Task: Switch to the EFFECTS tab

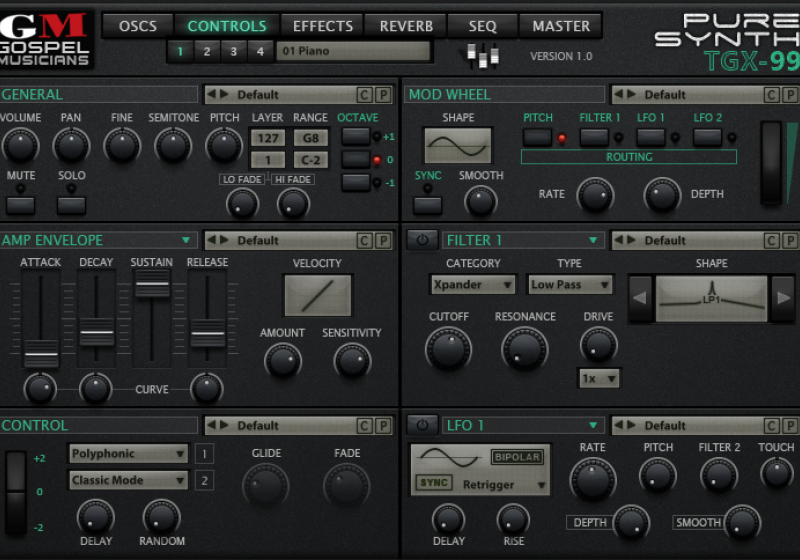Action: [322, 26]
